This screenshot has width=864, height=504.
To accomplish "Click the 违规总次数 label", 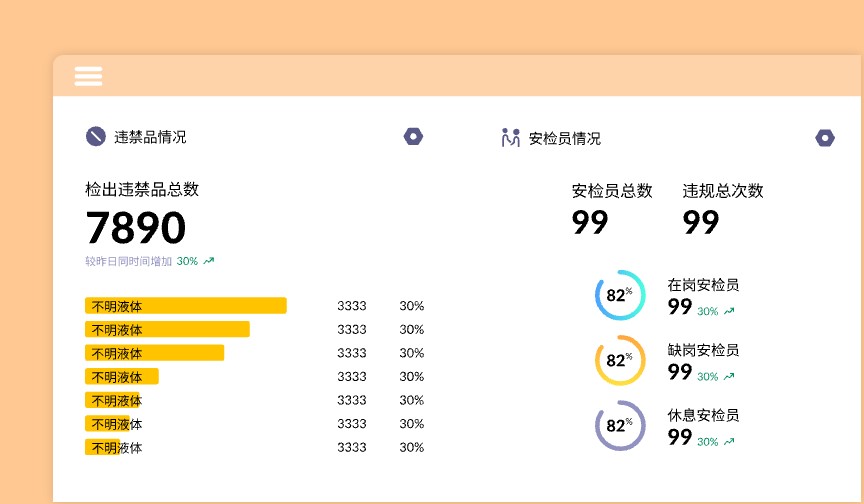I will tap(723, 191).
